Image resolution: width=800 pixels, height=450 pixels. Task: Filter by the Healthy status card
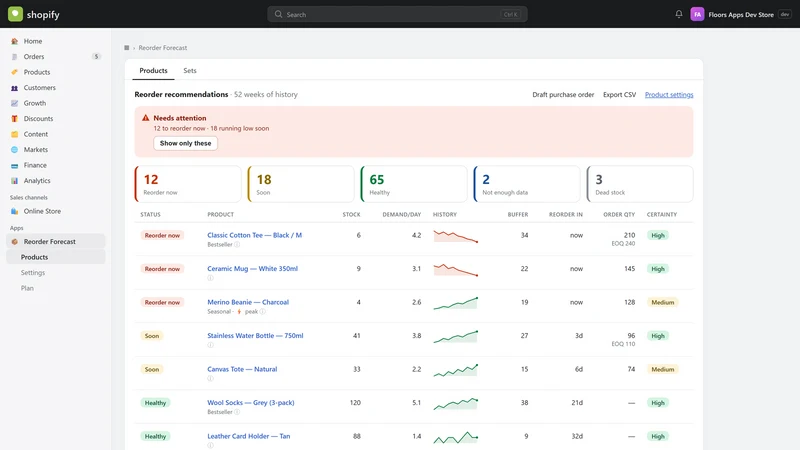coord(414,184)
